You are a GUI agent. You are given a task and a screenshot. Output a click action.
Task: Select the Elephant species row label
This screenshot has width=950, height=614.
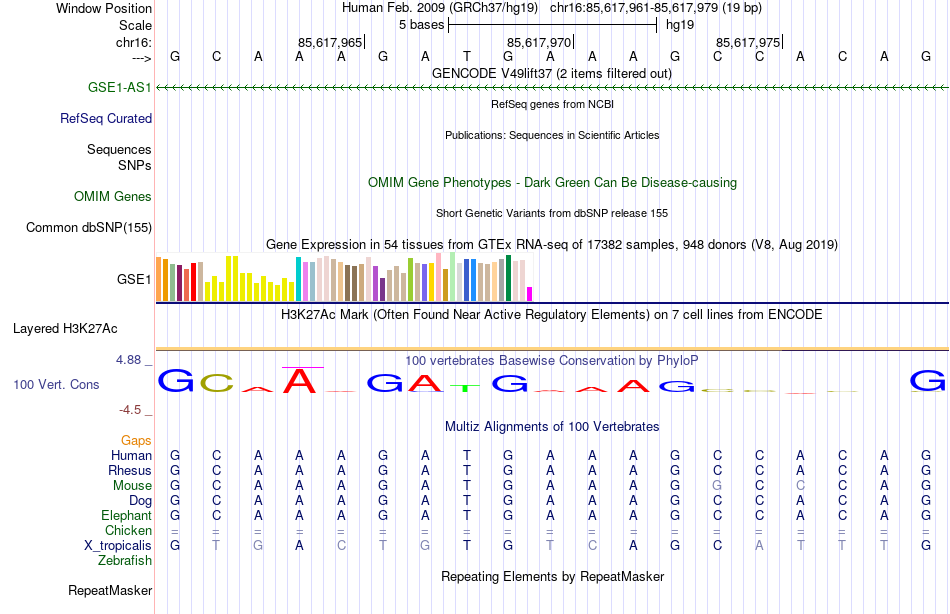coord(126,515)
